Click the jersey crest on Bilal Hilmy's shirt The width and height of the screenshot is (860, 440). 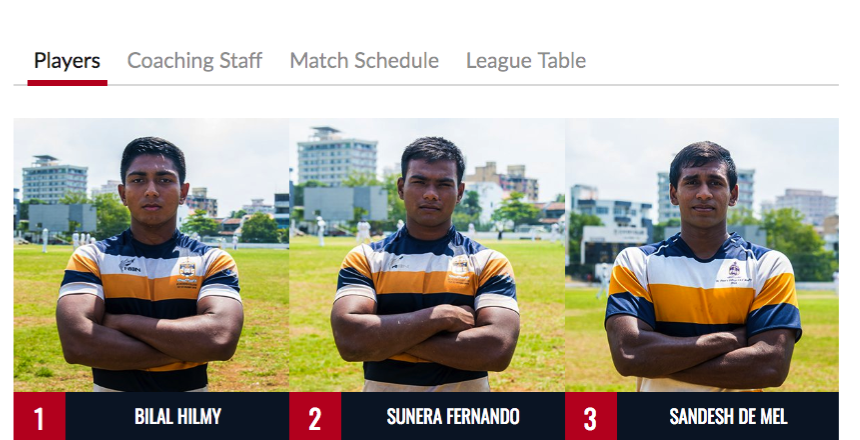point(188,270)
